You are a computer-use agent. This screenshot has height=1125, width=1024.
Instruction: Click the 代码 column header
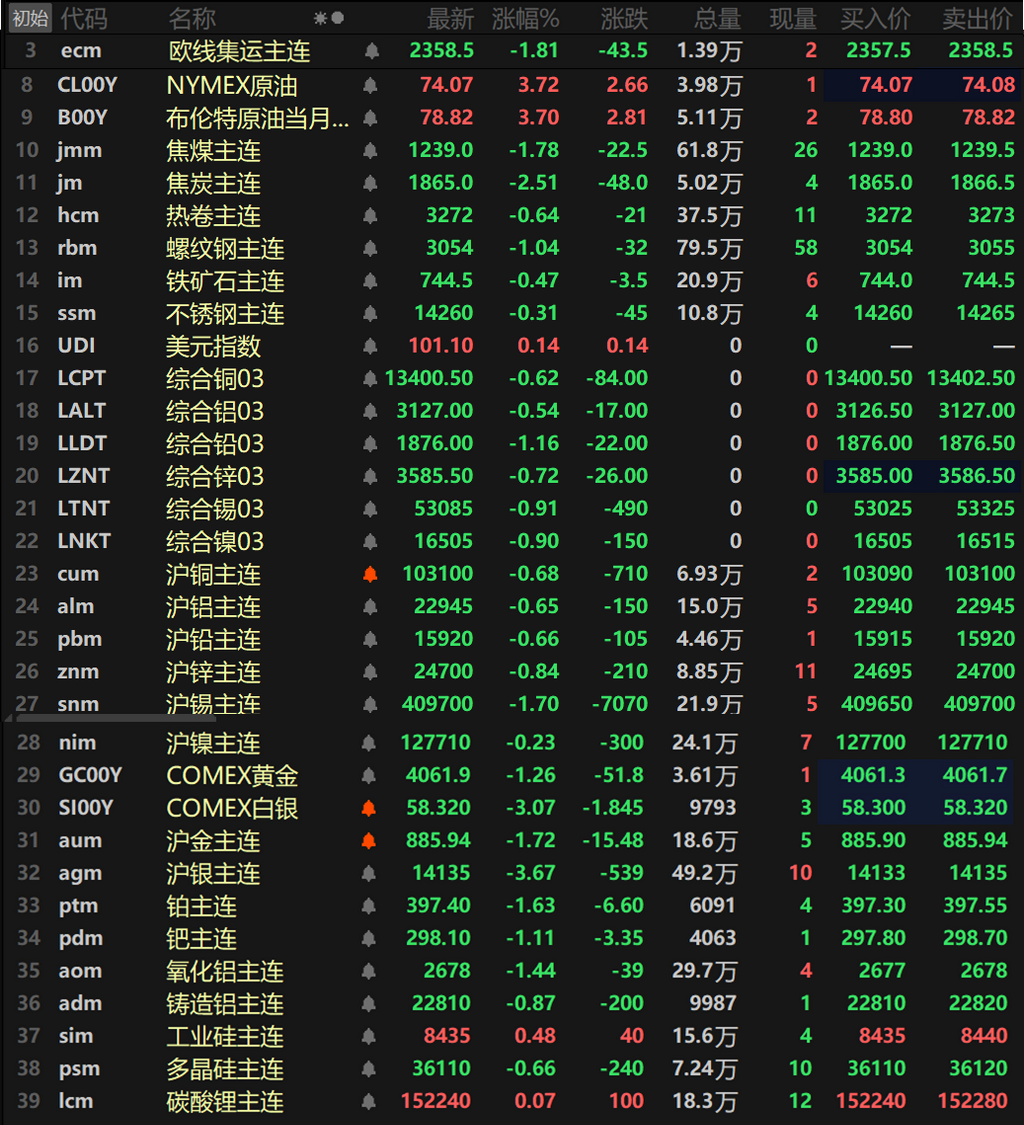(84, 19)
